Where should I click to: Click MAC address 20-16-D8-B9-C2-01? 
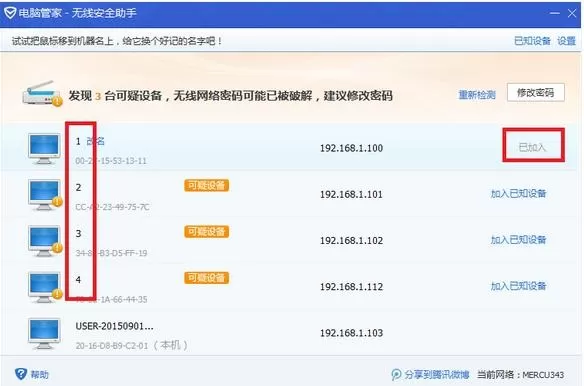coord(112,346)
